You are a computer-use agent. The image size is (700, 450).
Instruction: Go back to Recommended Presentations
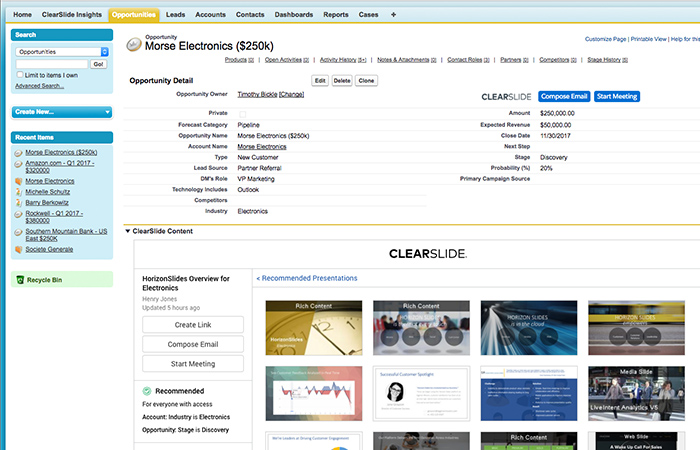click(x=307, y=278)
